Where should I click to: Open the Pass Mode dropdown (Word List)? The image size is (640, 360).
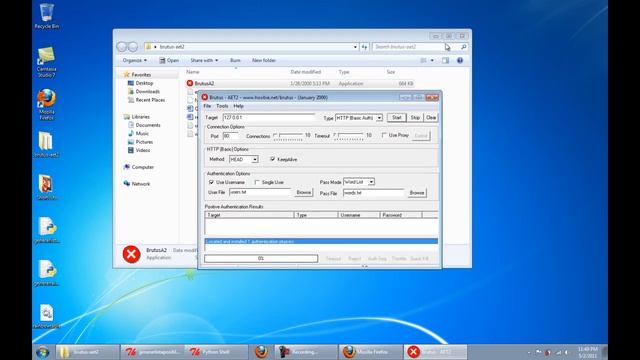tap(371, 182)
